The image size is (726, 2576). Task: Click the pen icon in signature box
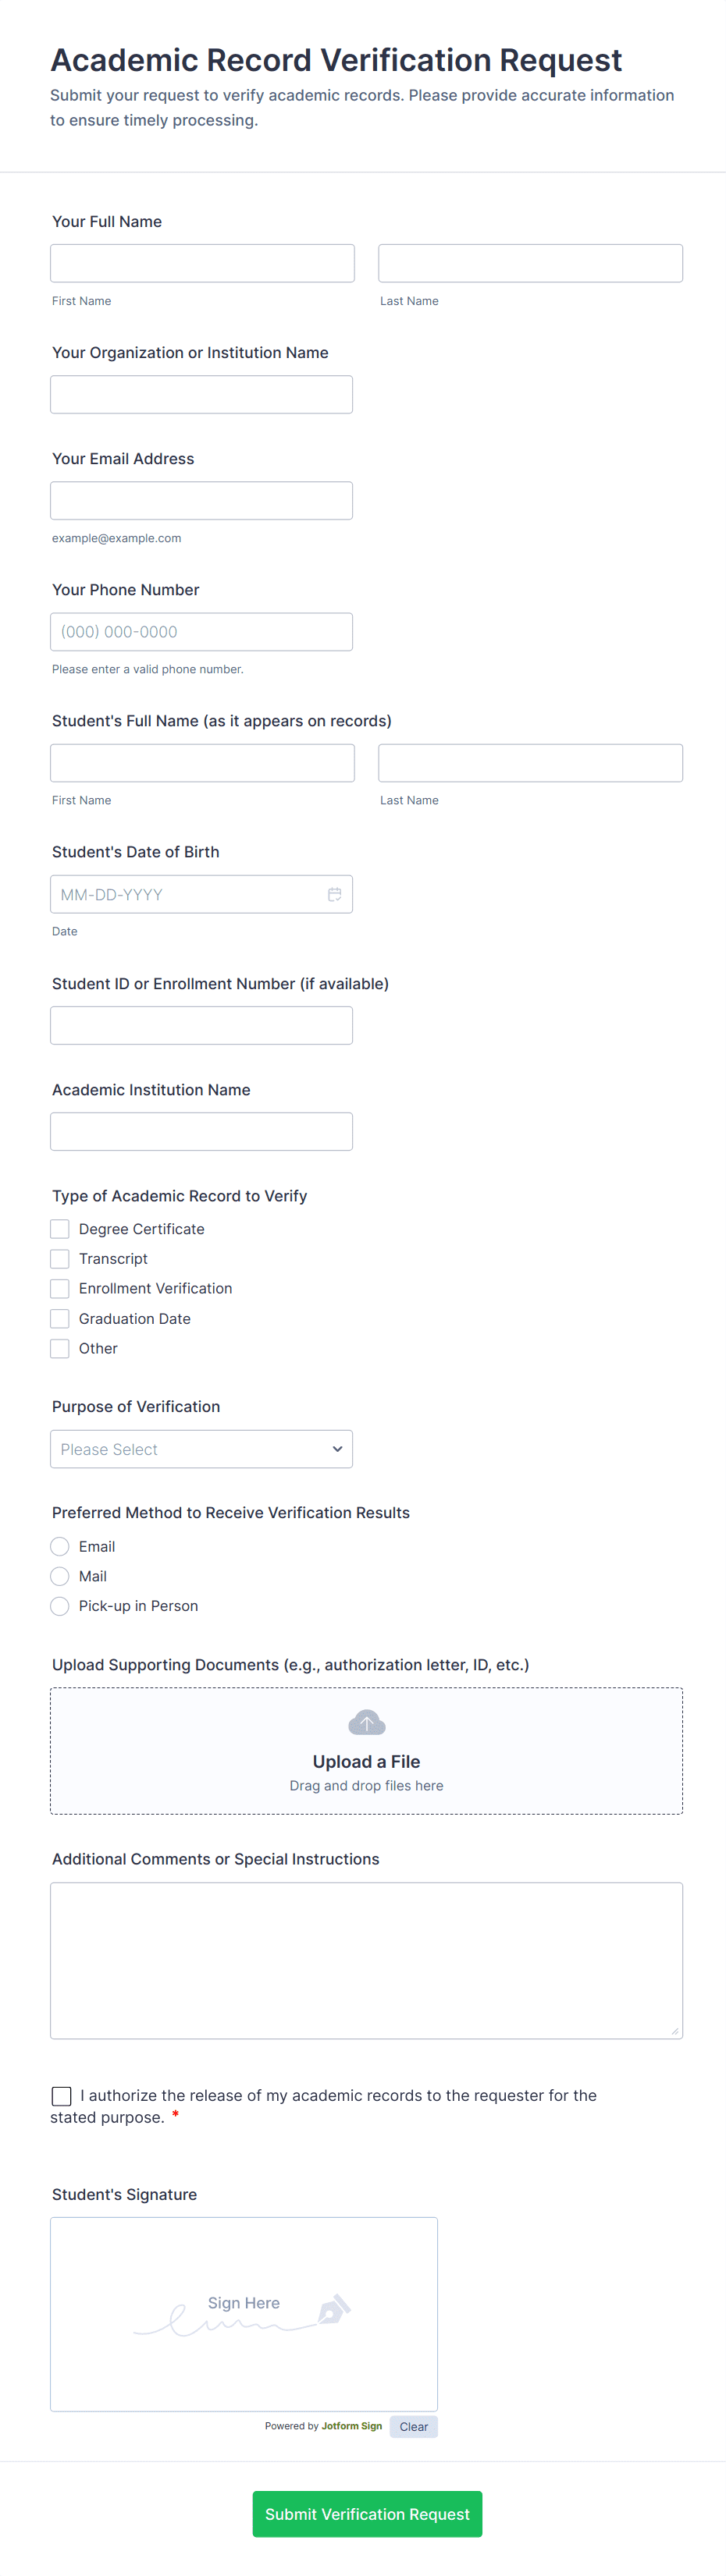click(x=333, y=2310)
